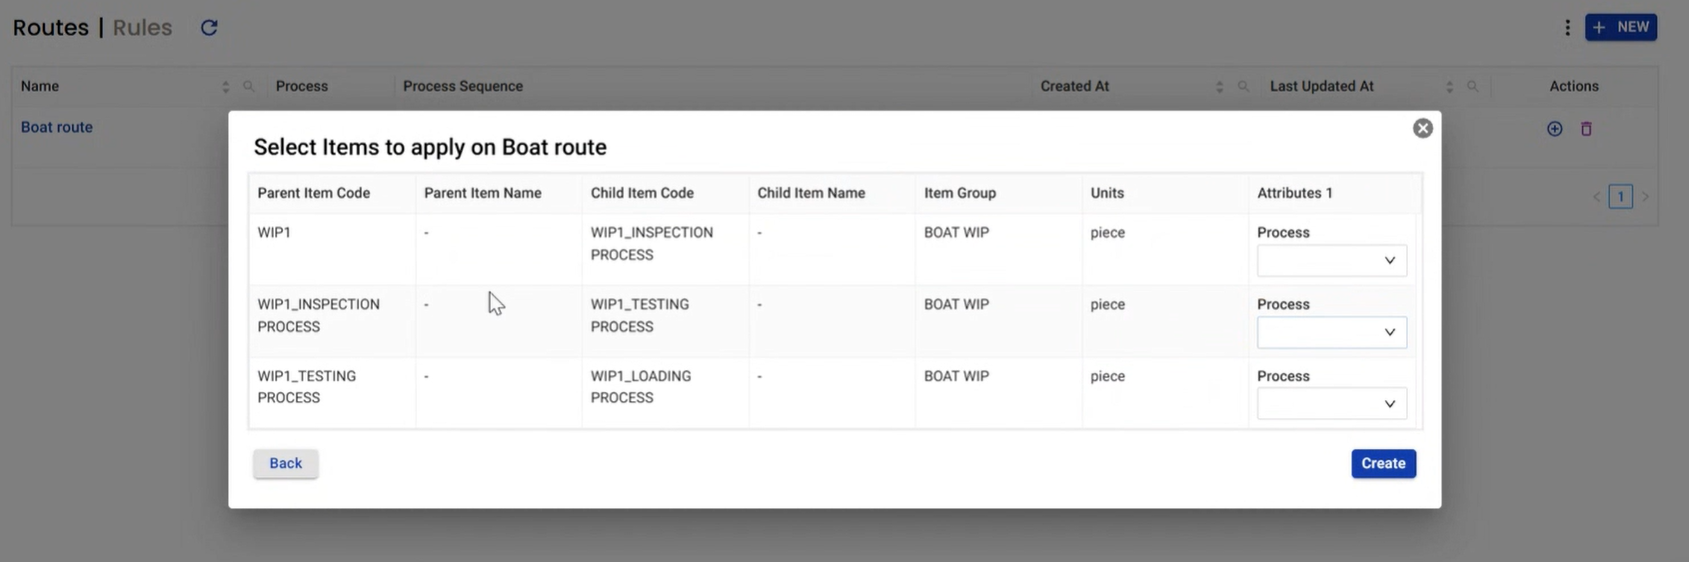Image resolution: width=1689 pixels, height=562 pixels.
Task: Open the three-dot more options menu
Action: point(1567,28)
